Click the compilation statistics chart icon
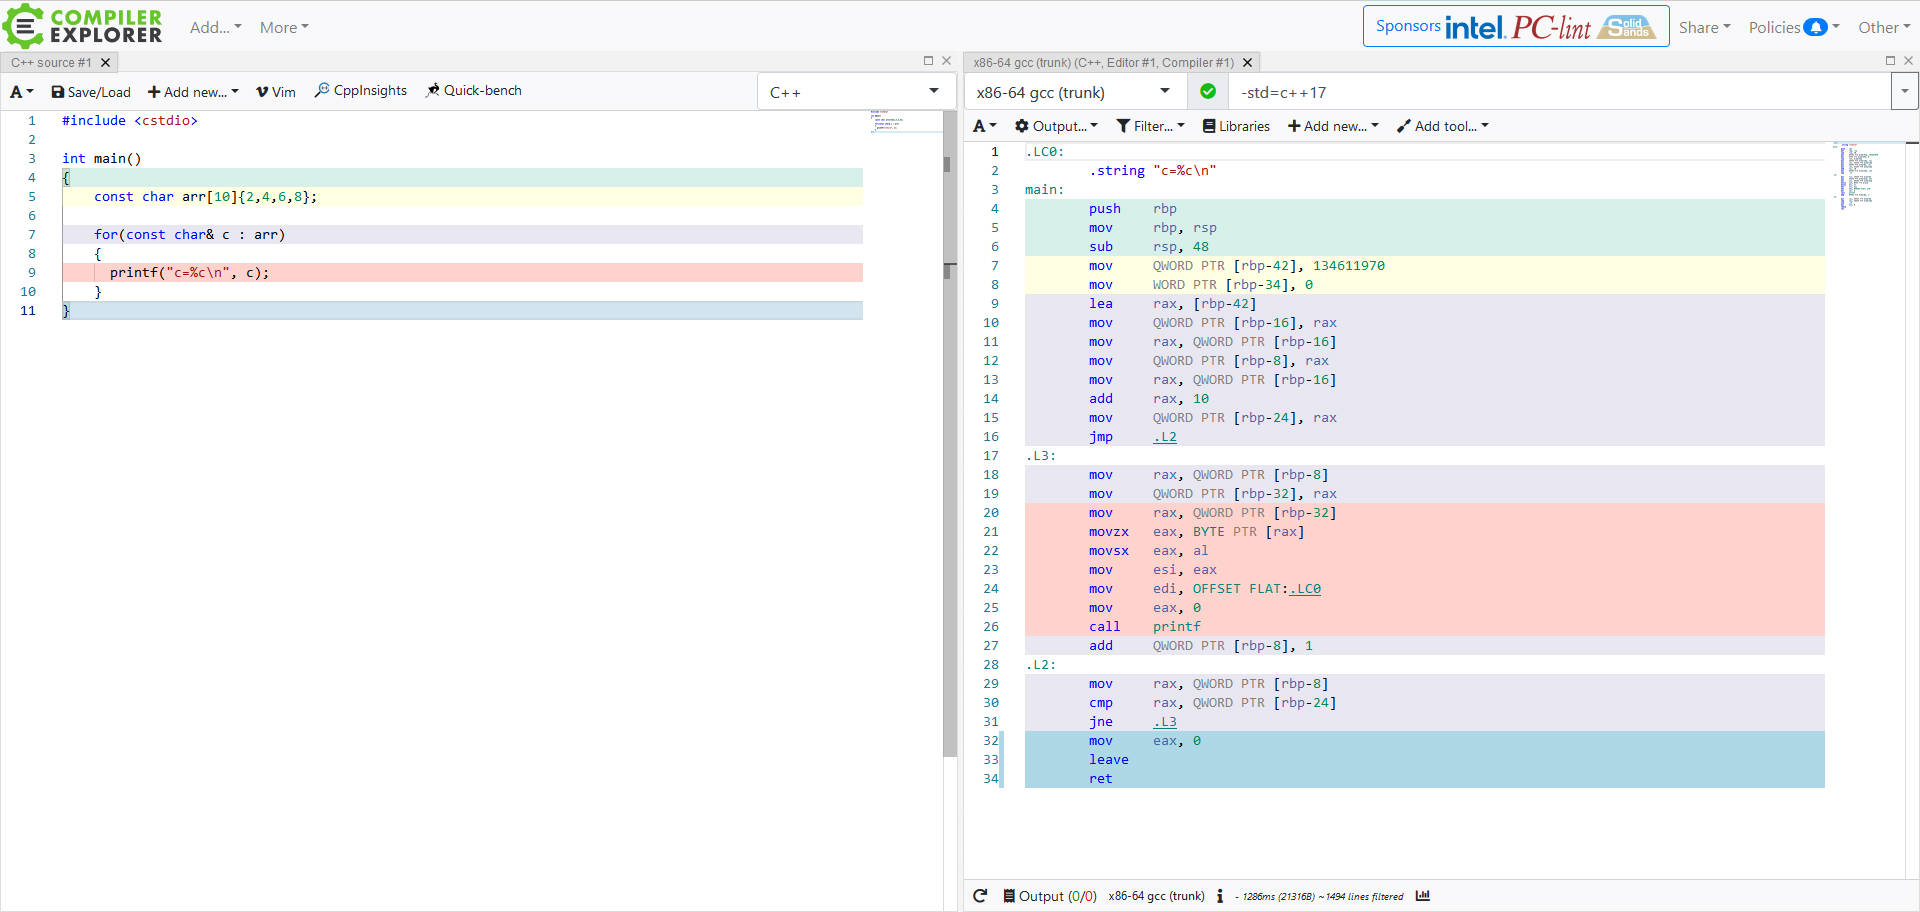Viewport: 1920px width, 912px height. click(1424, 896)
